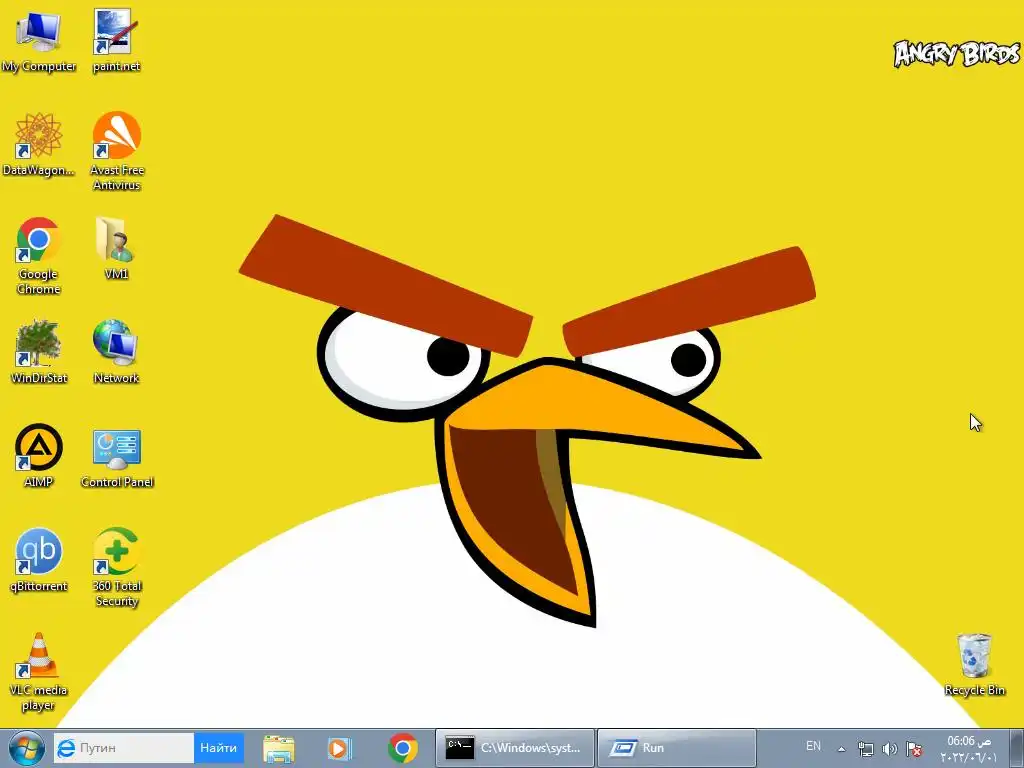Show hidden tray icons arrow

point(842,749)
